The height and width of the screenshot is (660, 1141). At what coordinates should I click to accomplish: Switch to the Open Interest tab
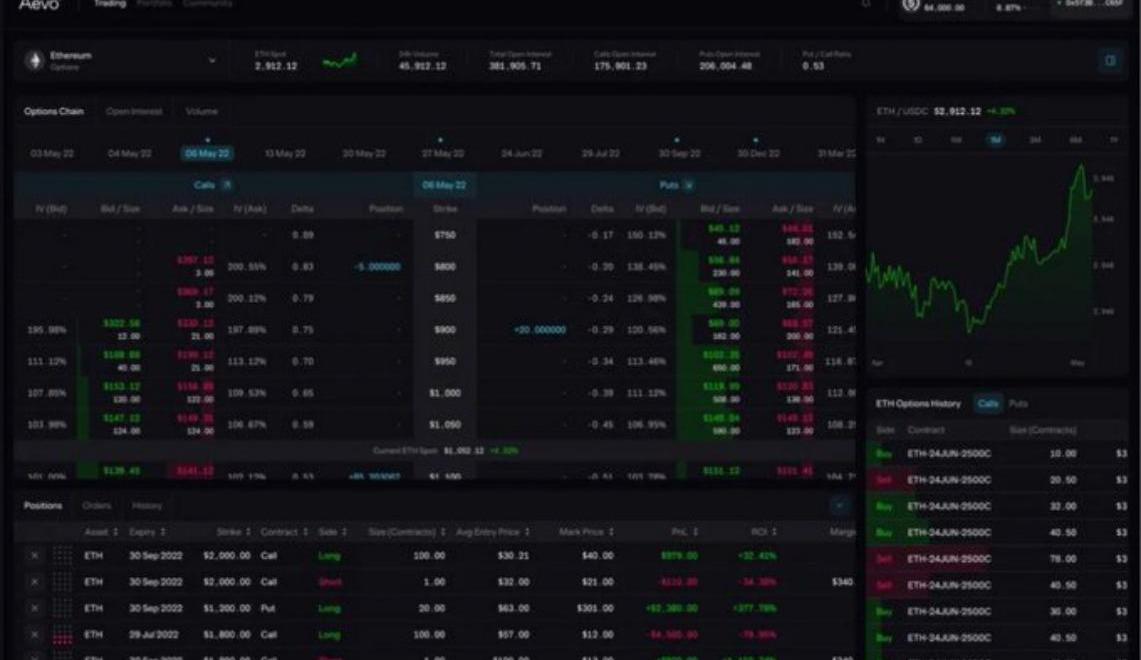point(130,111)
